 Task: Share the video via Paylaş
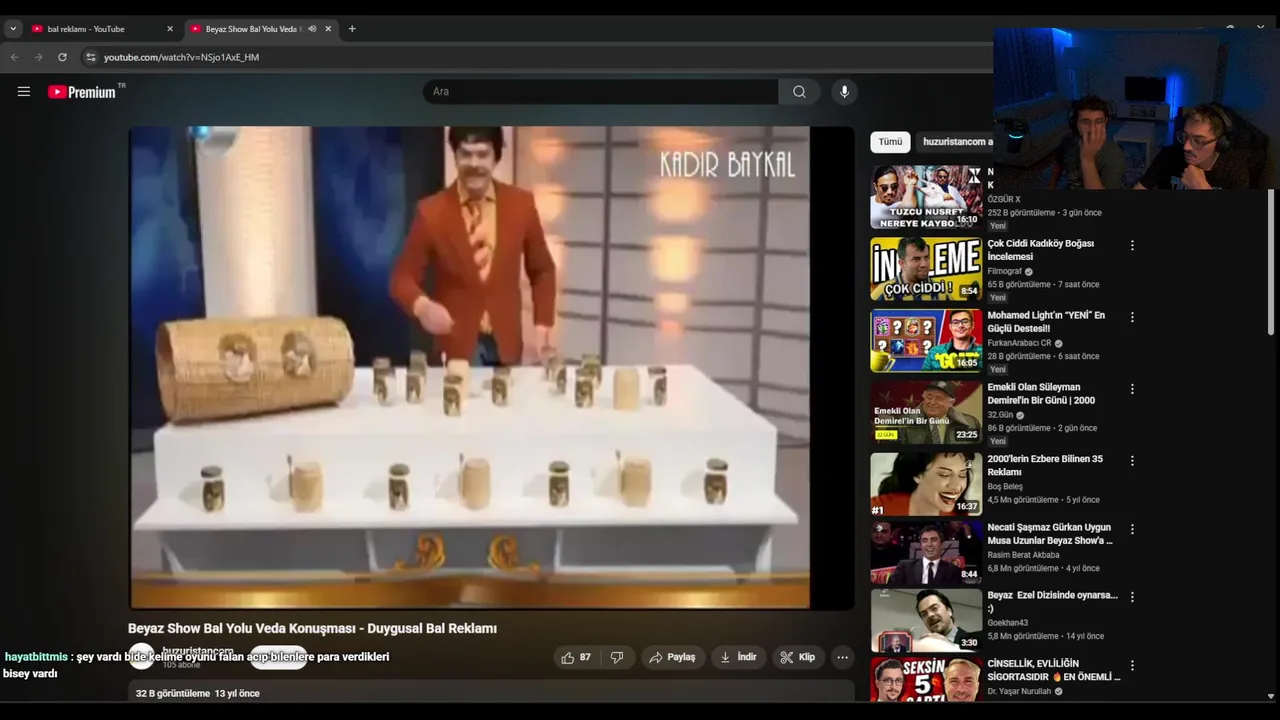672,657
